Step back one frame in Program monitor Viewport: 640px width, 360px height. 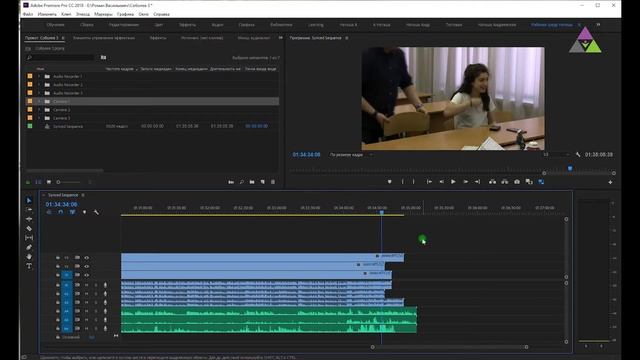[x=441, y=182]
